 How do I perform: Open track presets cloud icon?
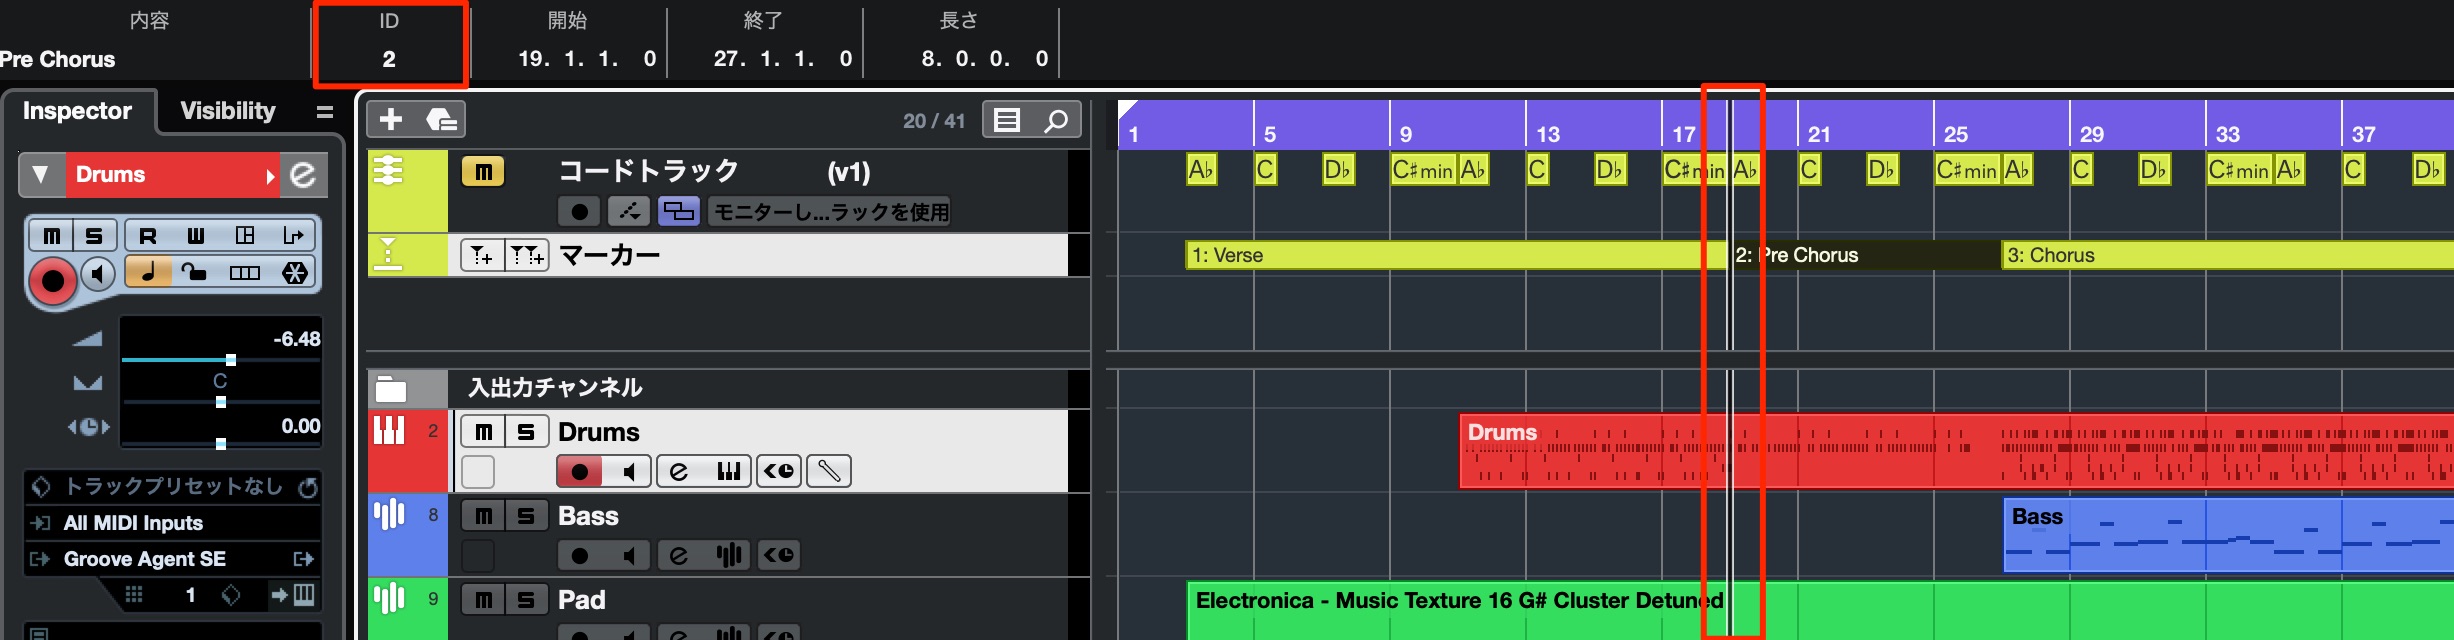(441, 120)
